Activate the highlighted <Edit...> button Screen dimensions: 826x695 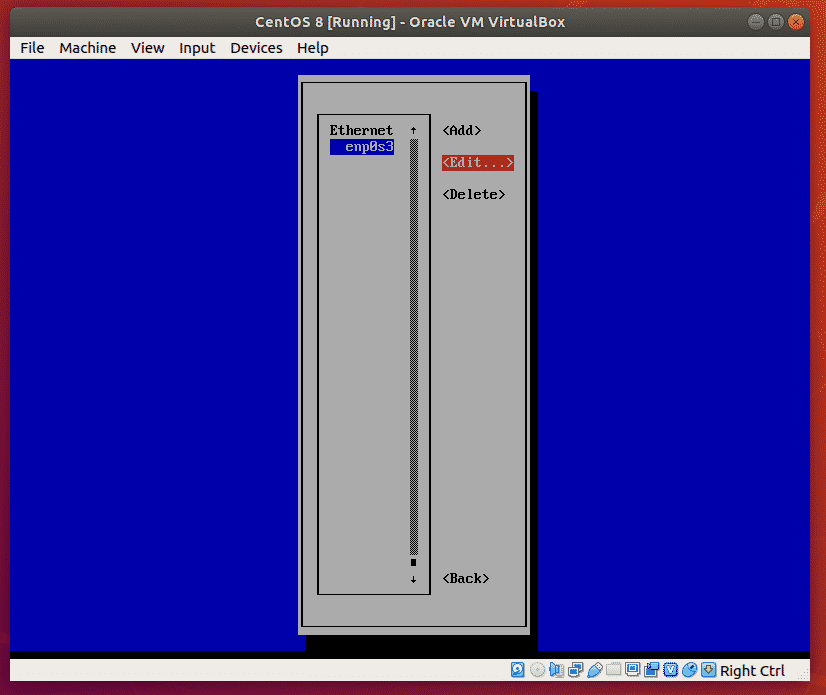click(478, 162)
